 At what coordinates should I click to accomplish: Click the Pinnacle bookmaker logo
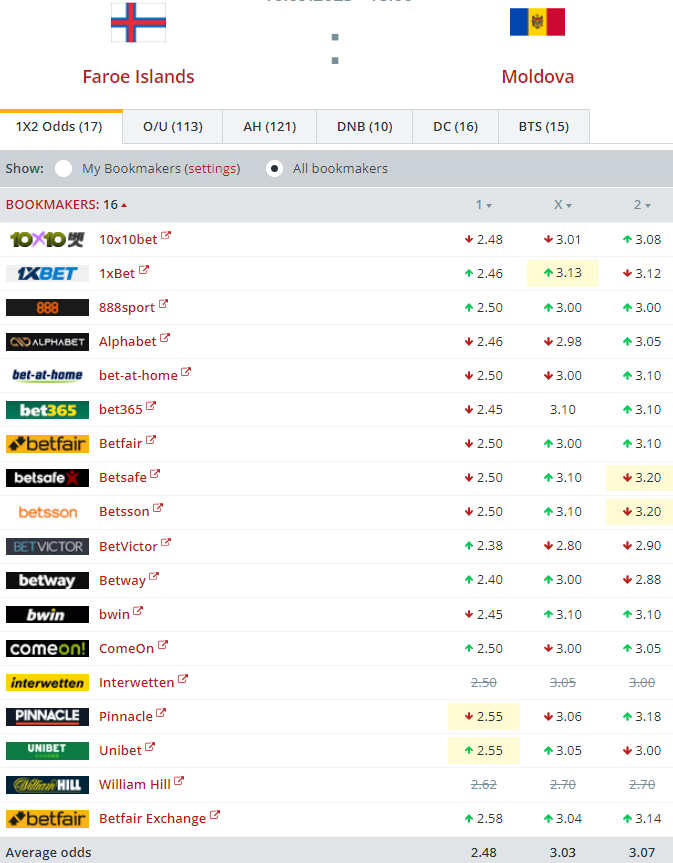(x=47, y=716)
